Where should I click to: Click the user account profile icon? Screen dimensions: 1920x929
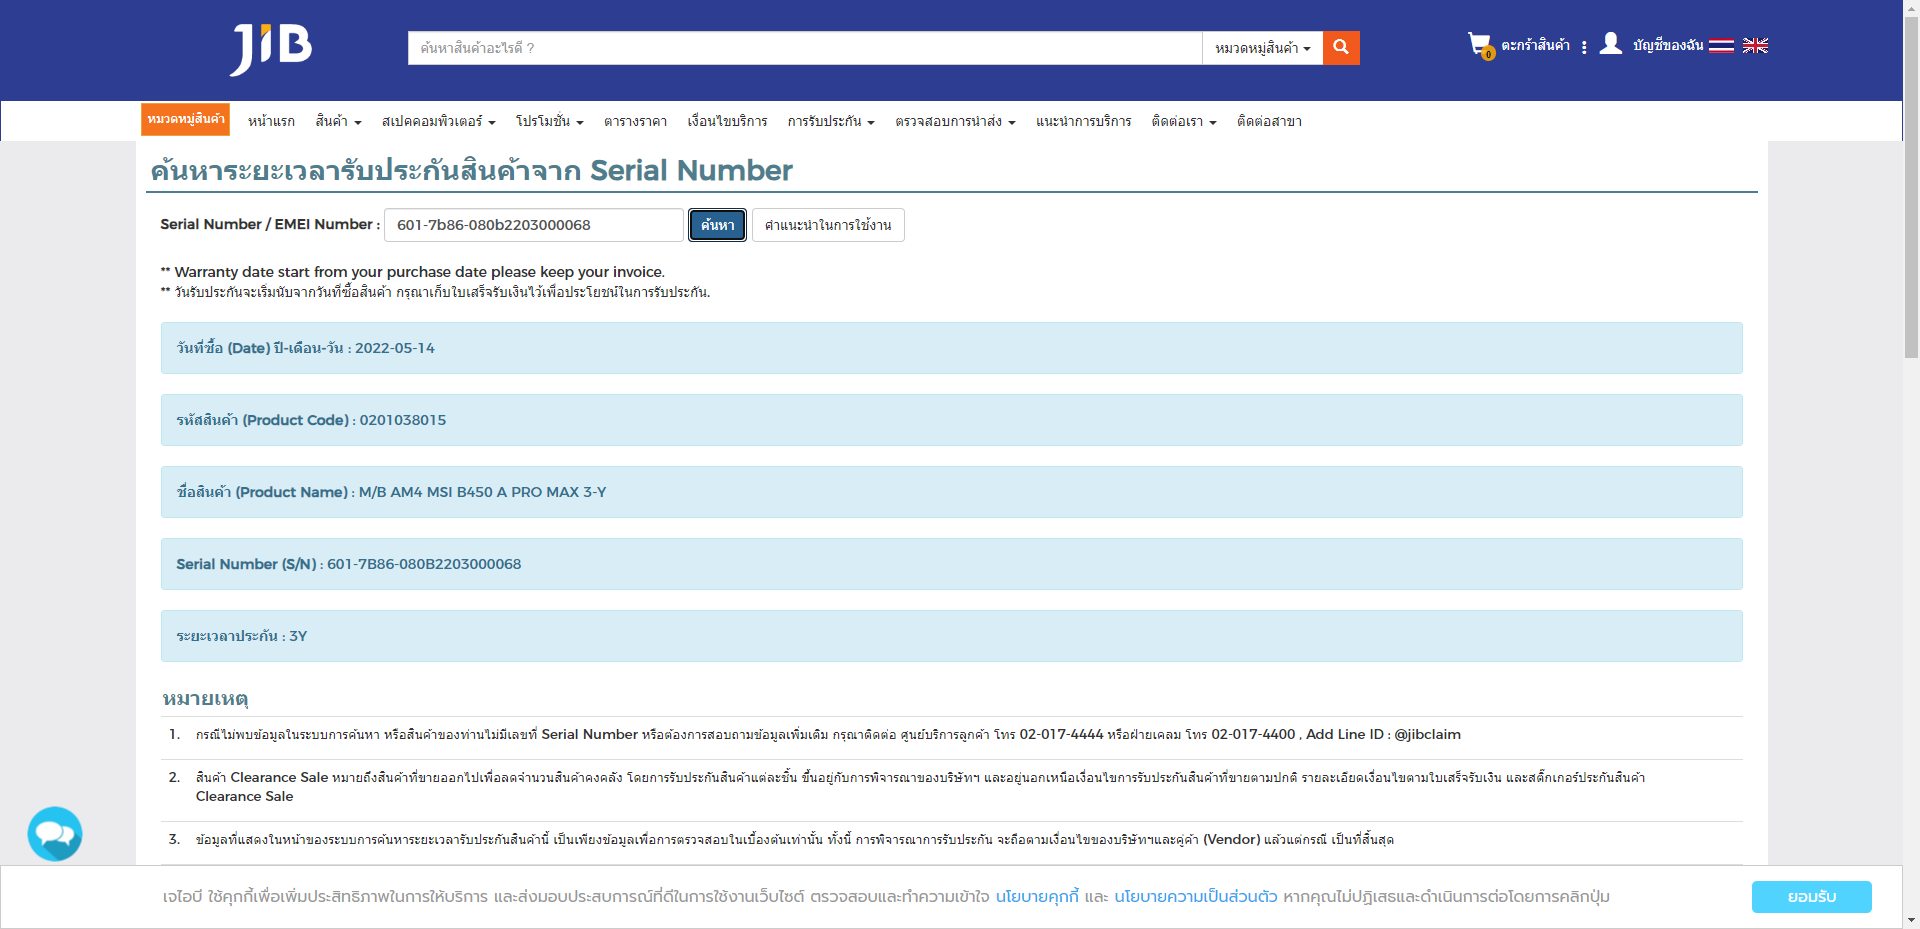point(1610,44)
